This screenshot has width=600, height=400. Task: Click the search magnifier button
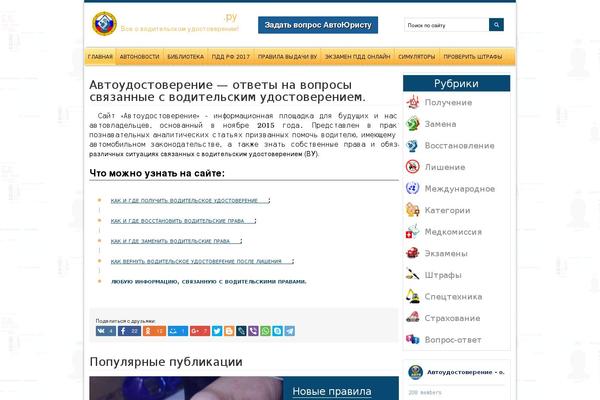496,25
